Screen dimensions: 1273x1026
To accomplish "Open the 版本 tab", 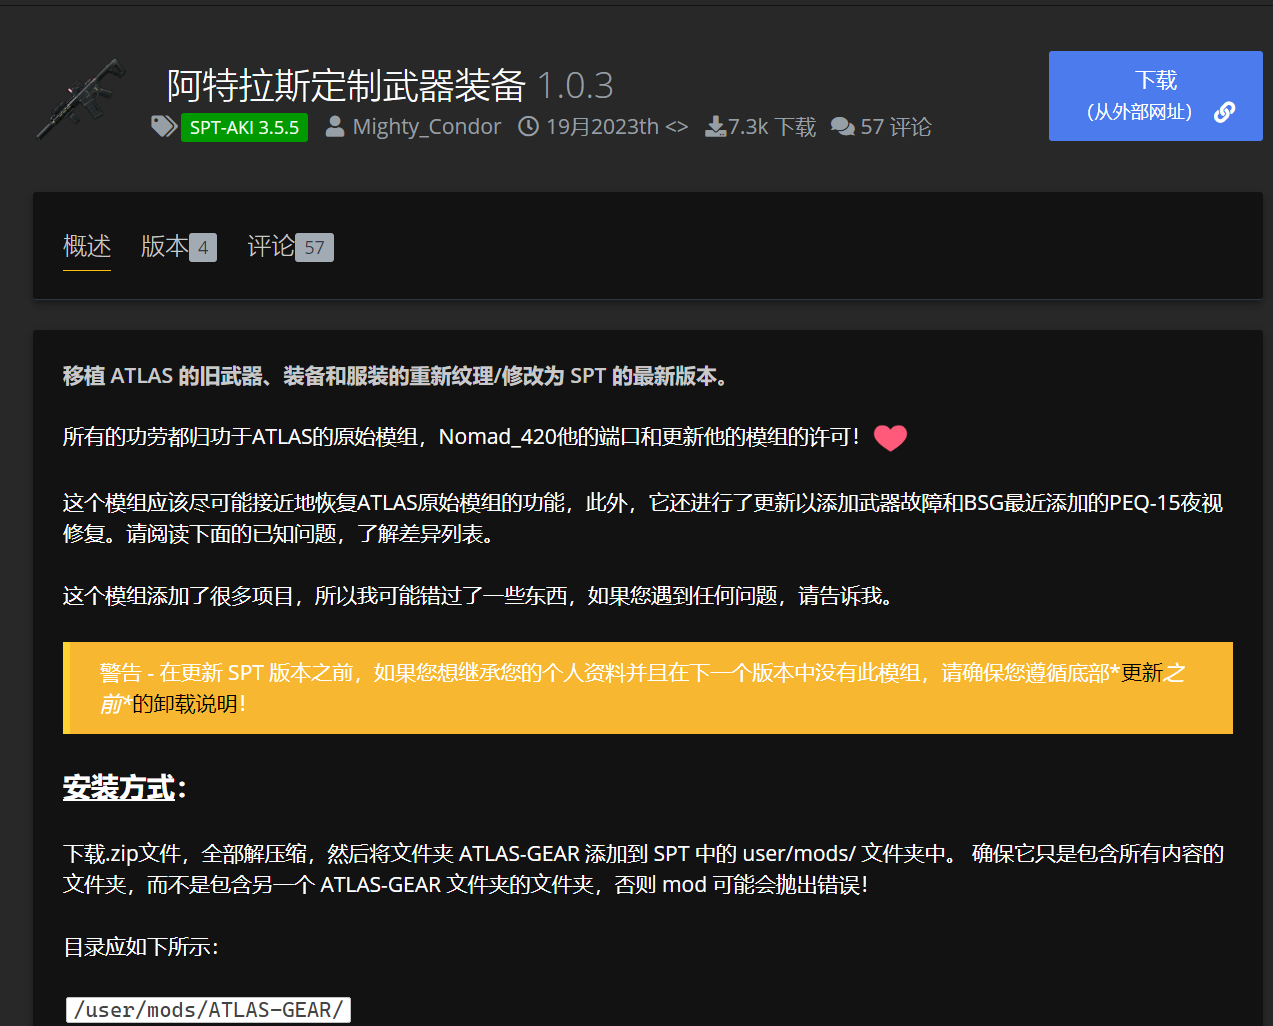I will click(x=164, y=246).
